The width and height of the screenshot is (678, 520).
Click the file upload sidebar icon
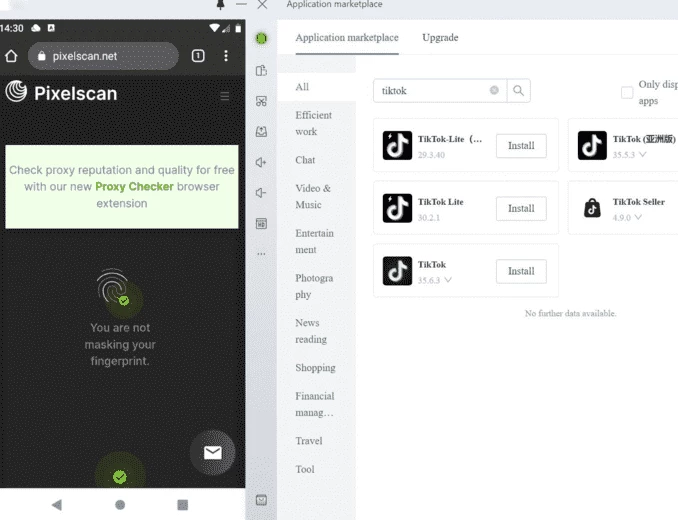[x=261, y=131]
